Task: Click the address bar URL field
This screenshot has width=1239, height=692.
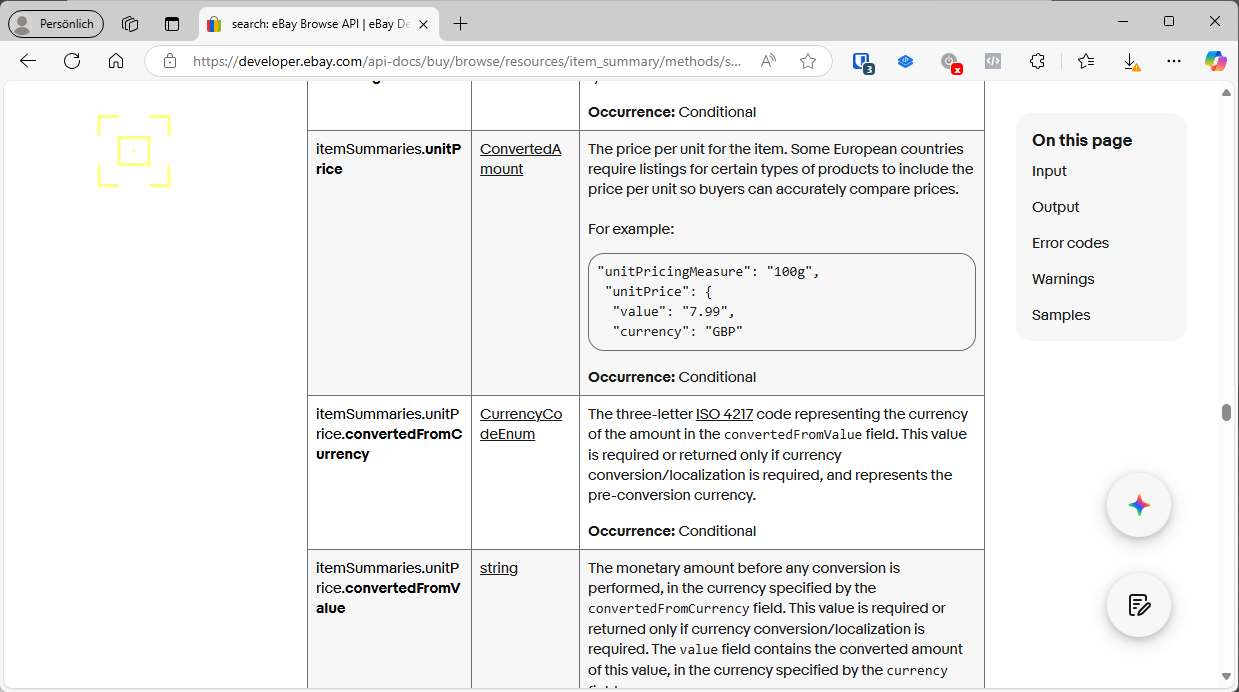Action: [465, 61]
